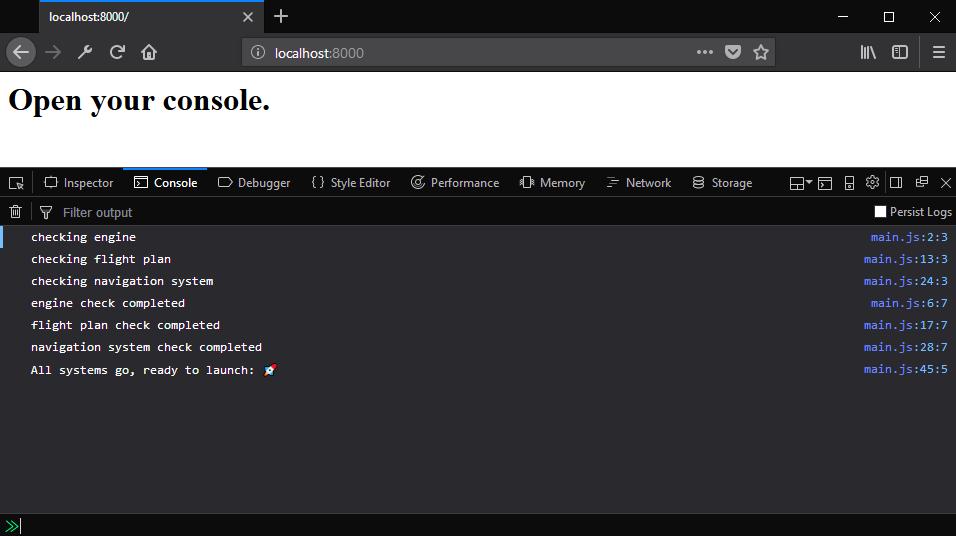
Task: Select an iframe as target document
Action: coord(801,183)
